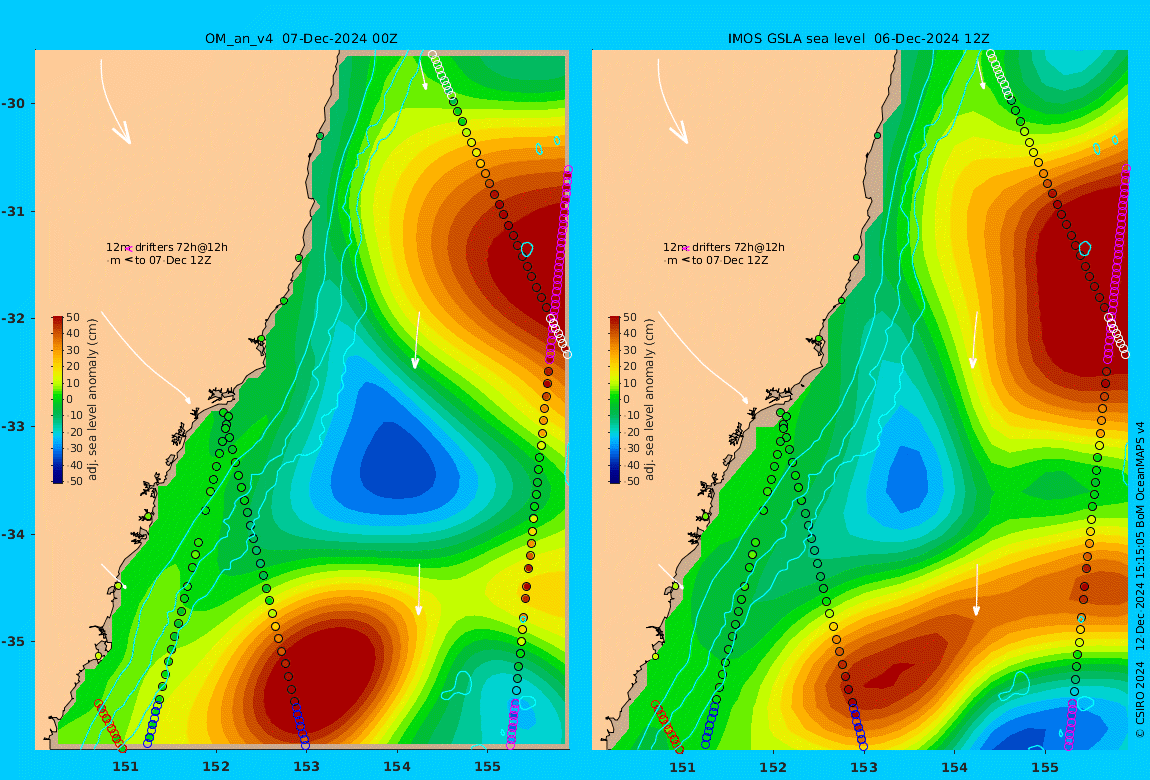Image resolution: width=1150 pixels, height=780 pixels.
Task: Click the dark-blue 50 value in the IMOS GSLA legend
Action: click(x=633, y=482)
